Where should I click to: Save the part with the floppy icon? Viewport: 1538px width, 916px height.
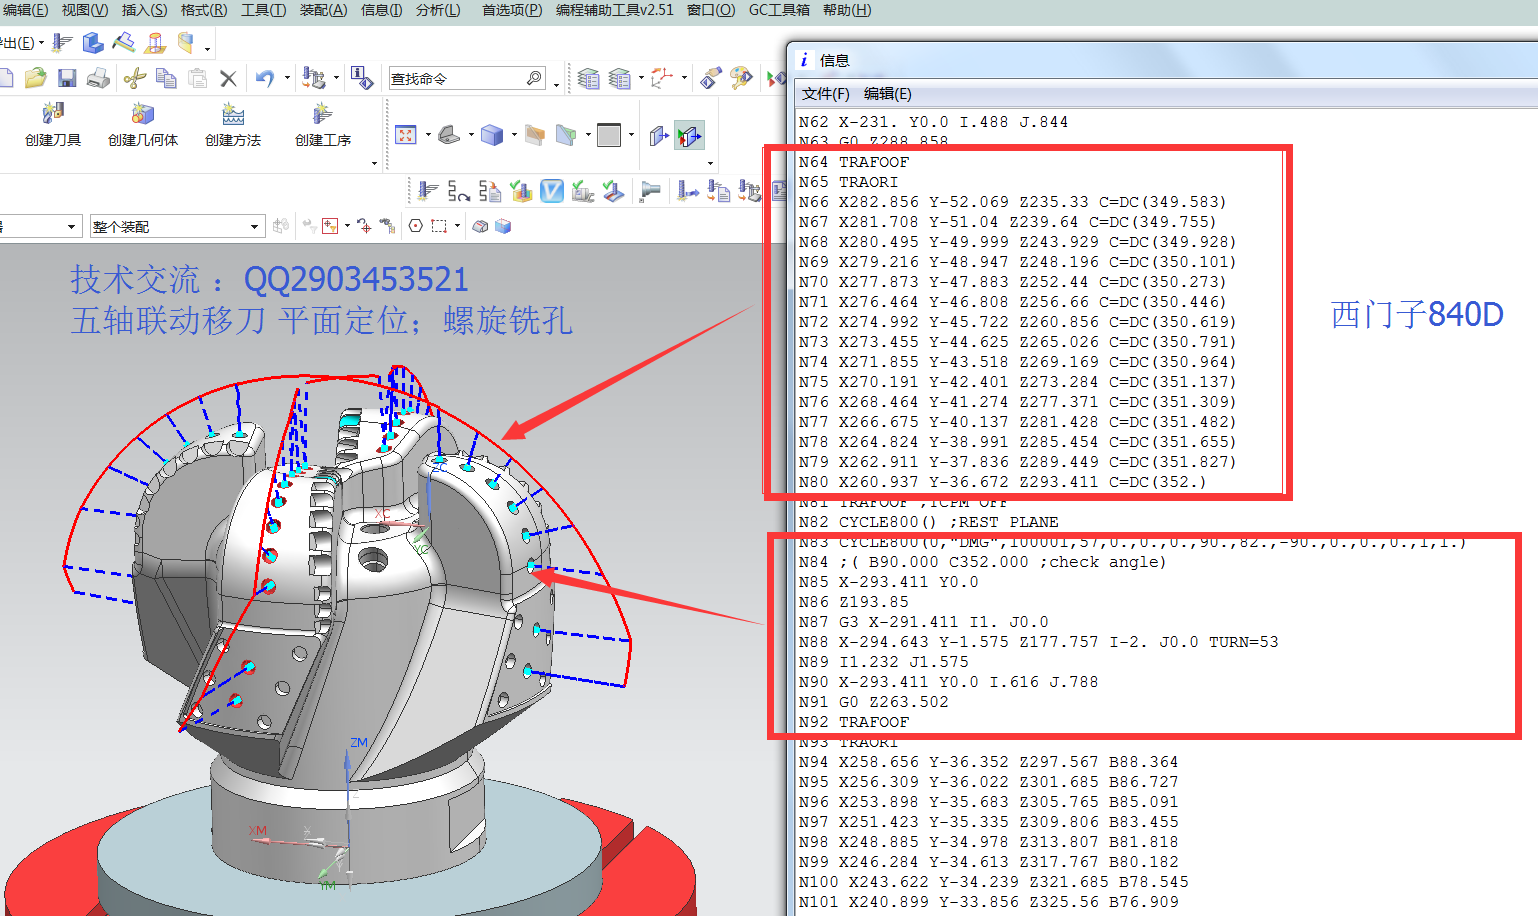[67, 78]
